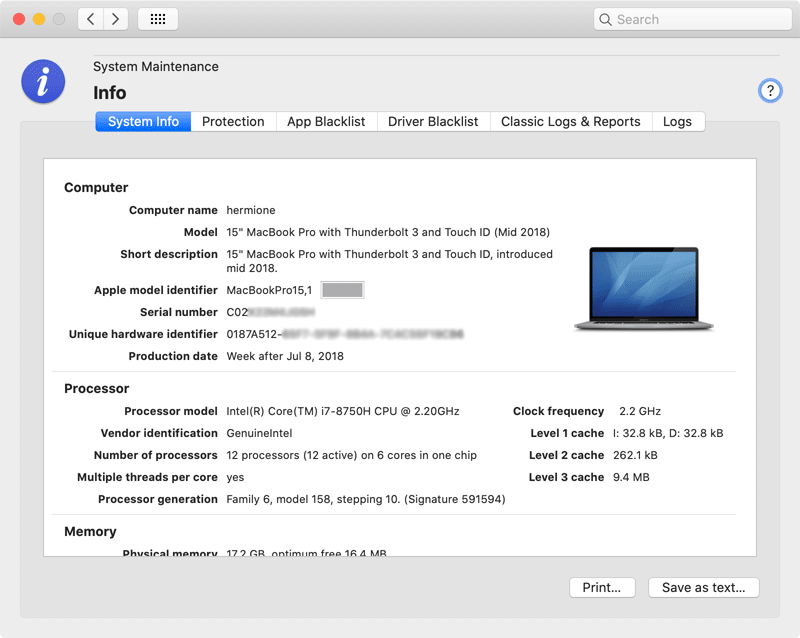This screenshot has height=638, width=800.
Task: Click the 'Unique hardware identifier' label
Action: tap(143, 334)
